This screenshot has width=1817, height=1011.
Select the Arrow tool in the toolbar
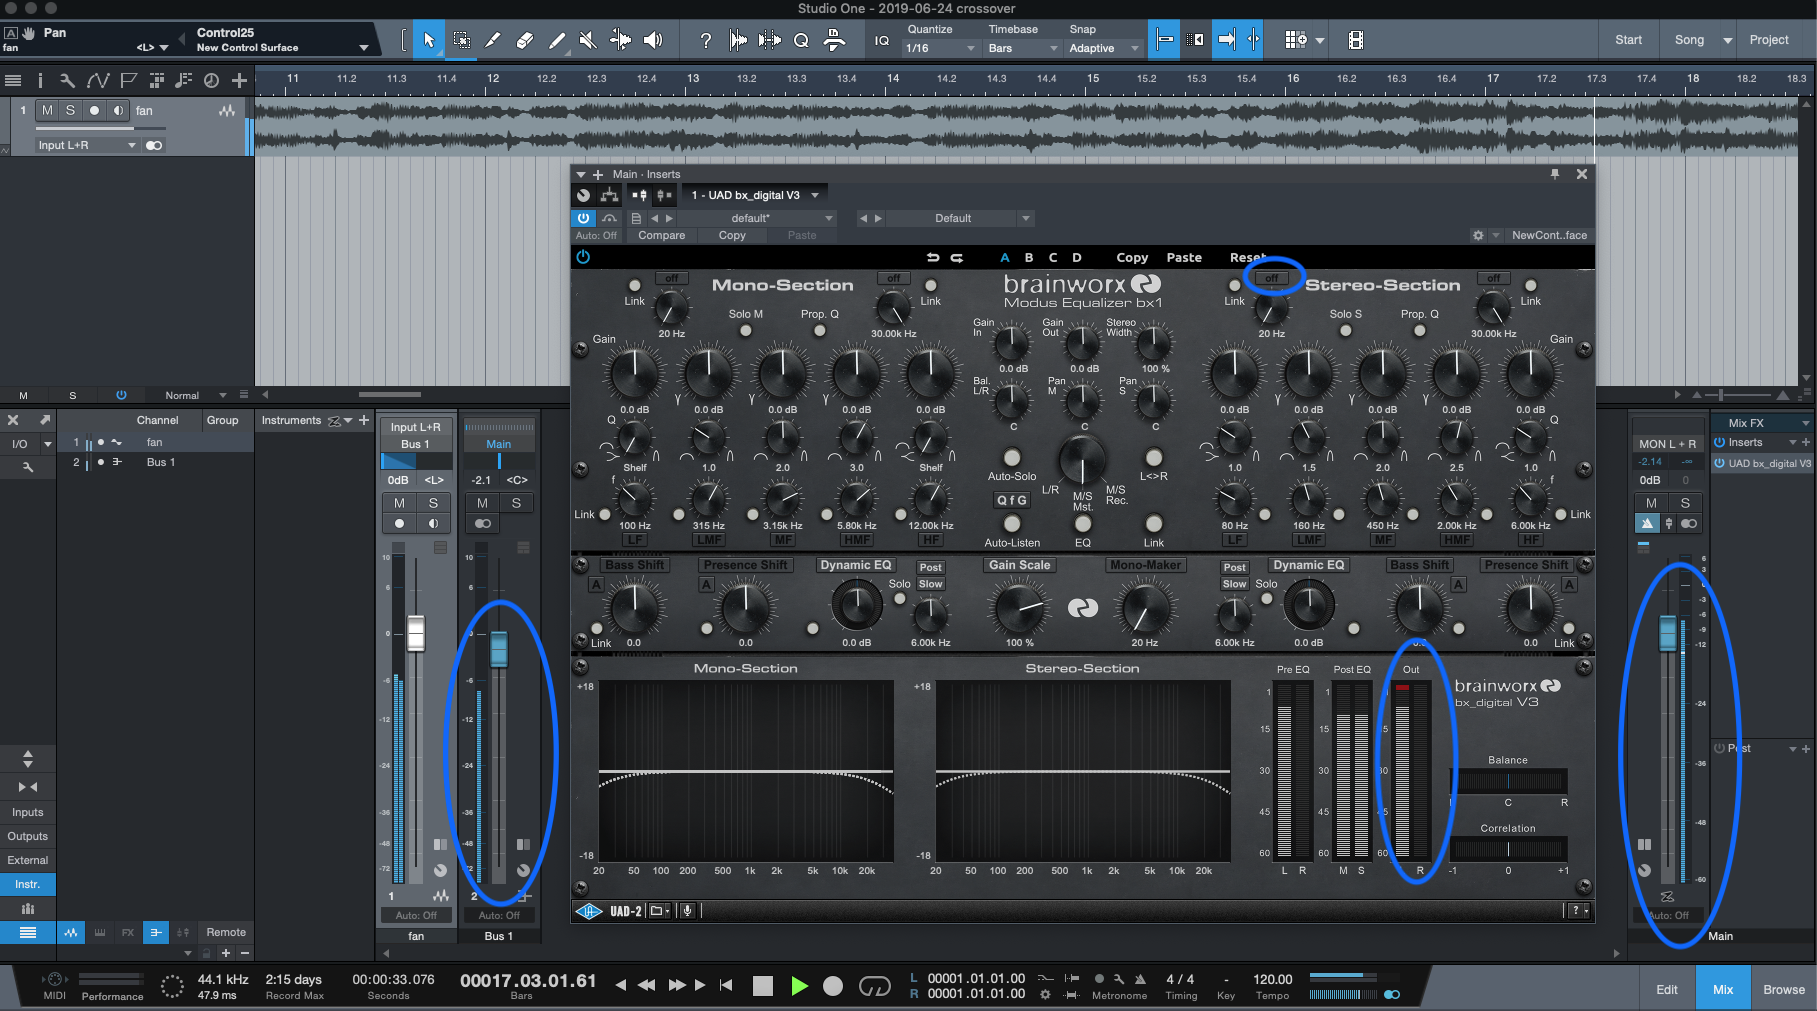(429, 40)
